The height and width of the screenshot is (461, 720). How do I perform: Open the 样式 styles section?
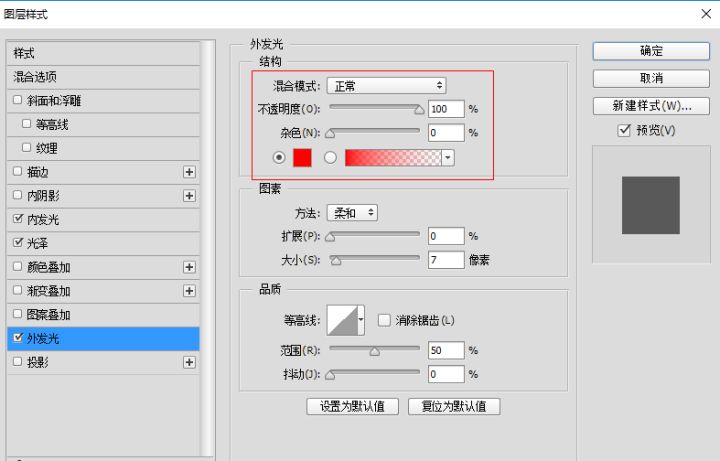(x=103, y=53)
